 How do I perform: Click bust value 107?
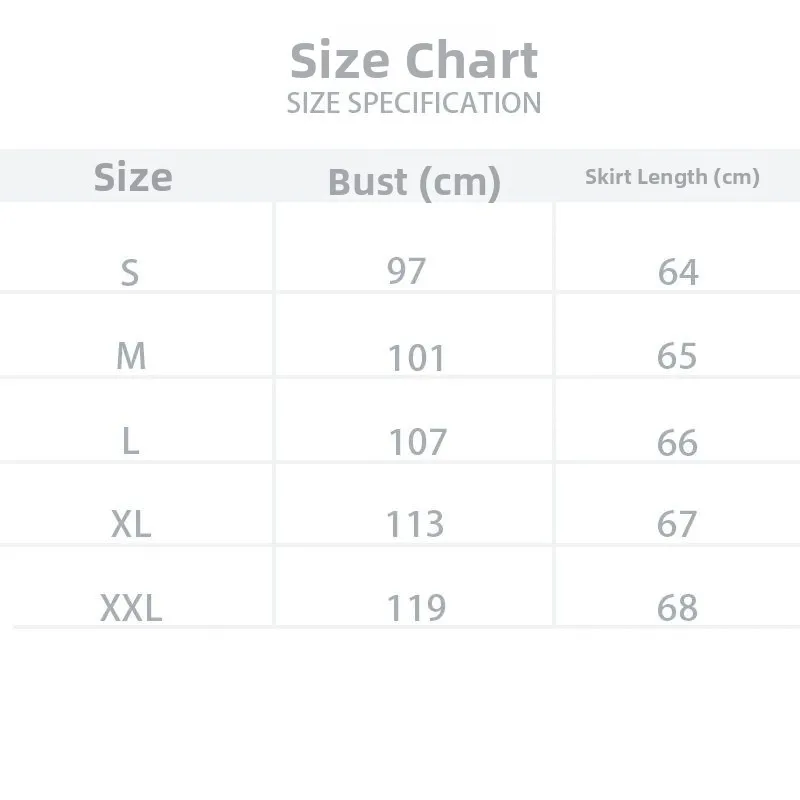click(x=418, y=441)
